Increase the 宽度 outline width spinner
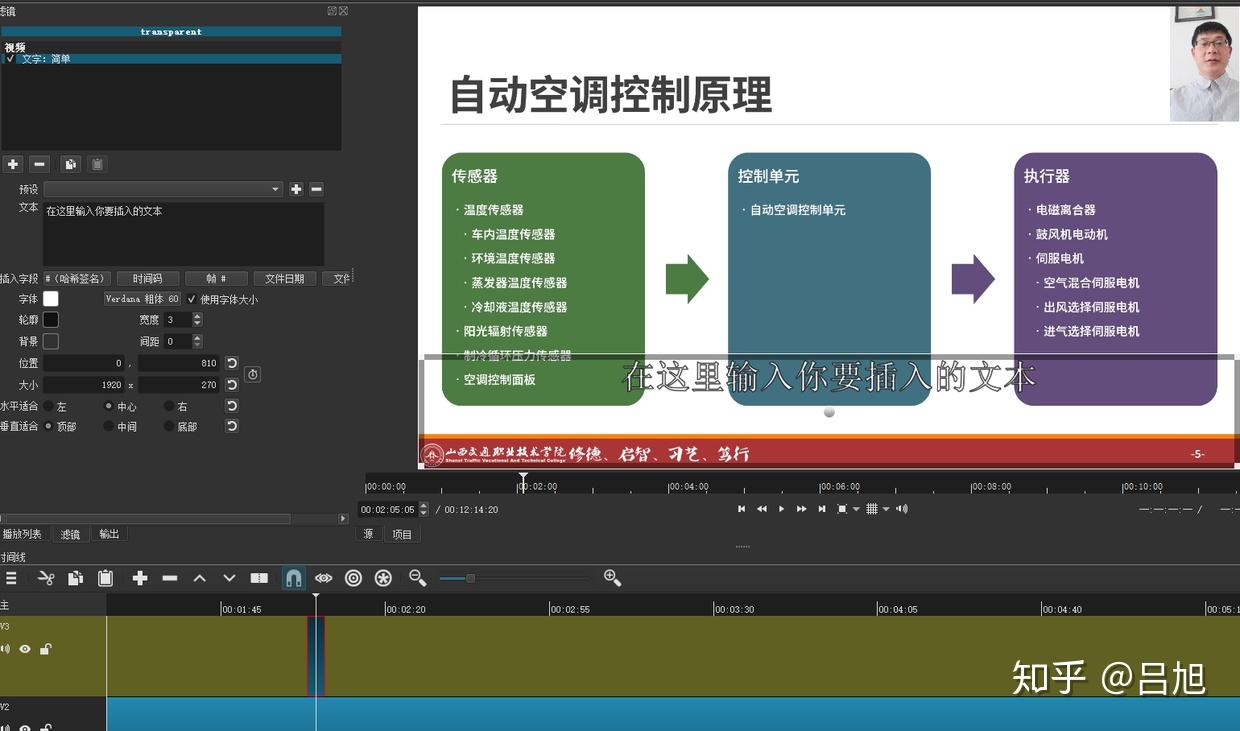Image resolution: width=1240 pixels, height=731 pixels. (x=197, y=316)
